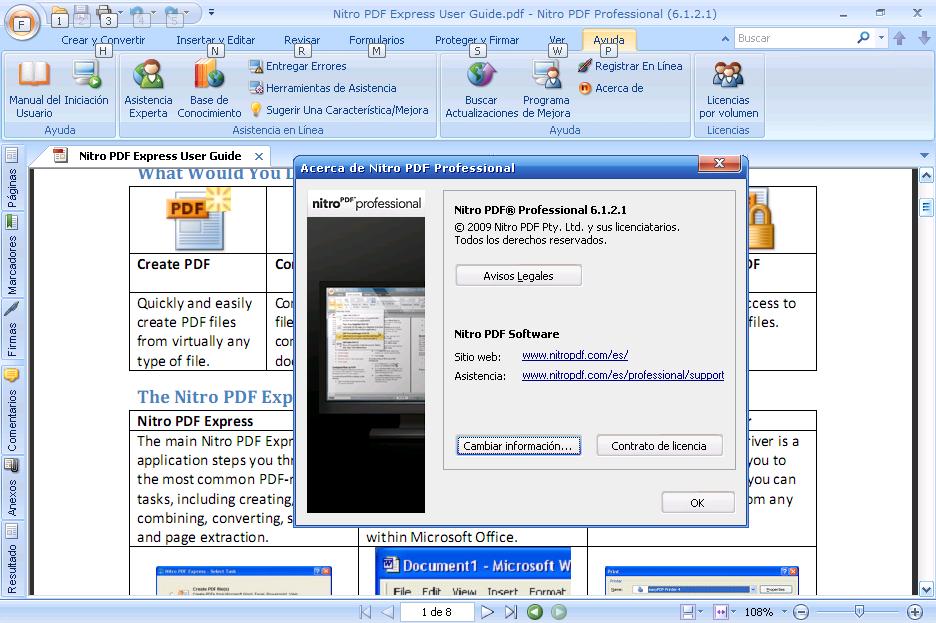
Task: Open the Marcadores side panel
Action: click(12, 255)
